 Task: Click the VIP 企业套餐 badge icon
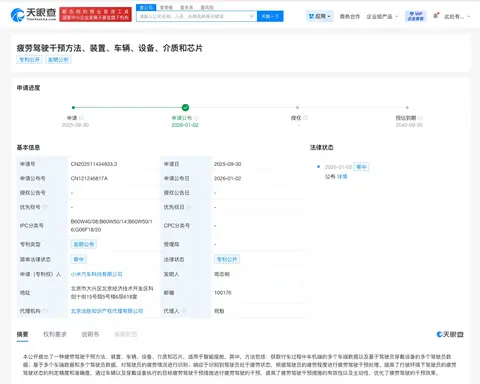point(416,16)
